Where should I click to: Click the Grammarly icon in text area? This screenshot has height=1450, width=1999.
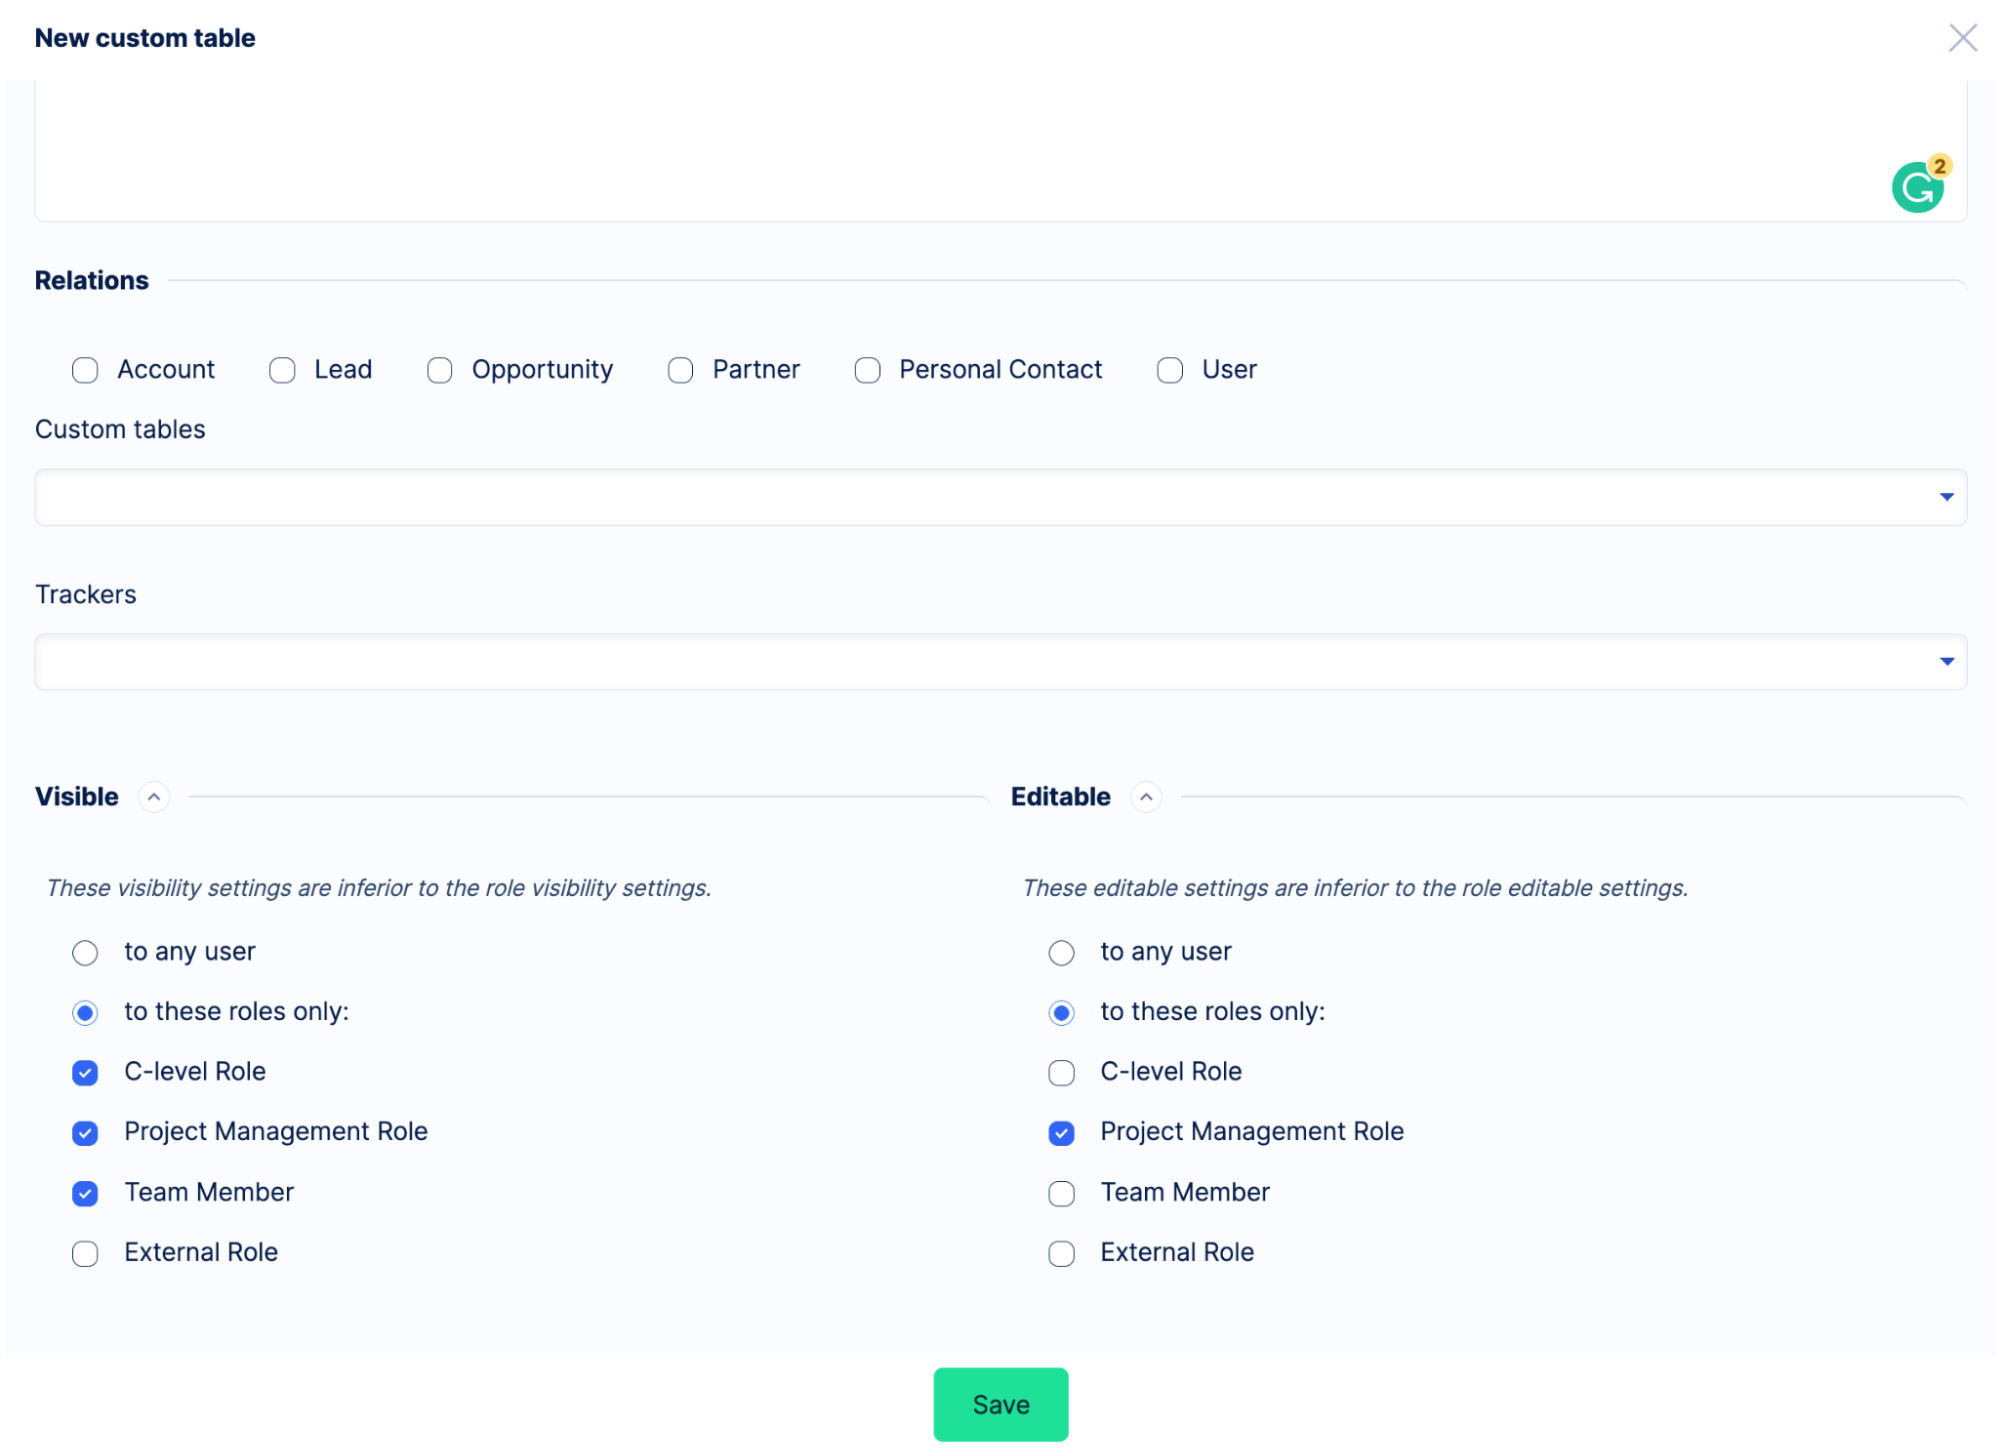1916,188
